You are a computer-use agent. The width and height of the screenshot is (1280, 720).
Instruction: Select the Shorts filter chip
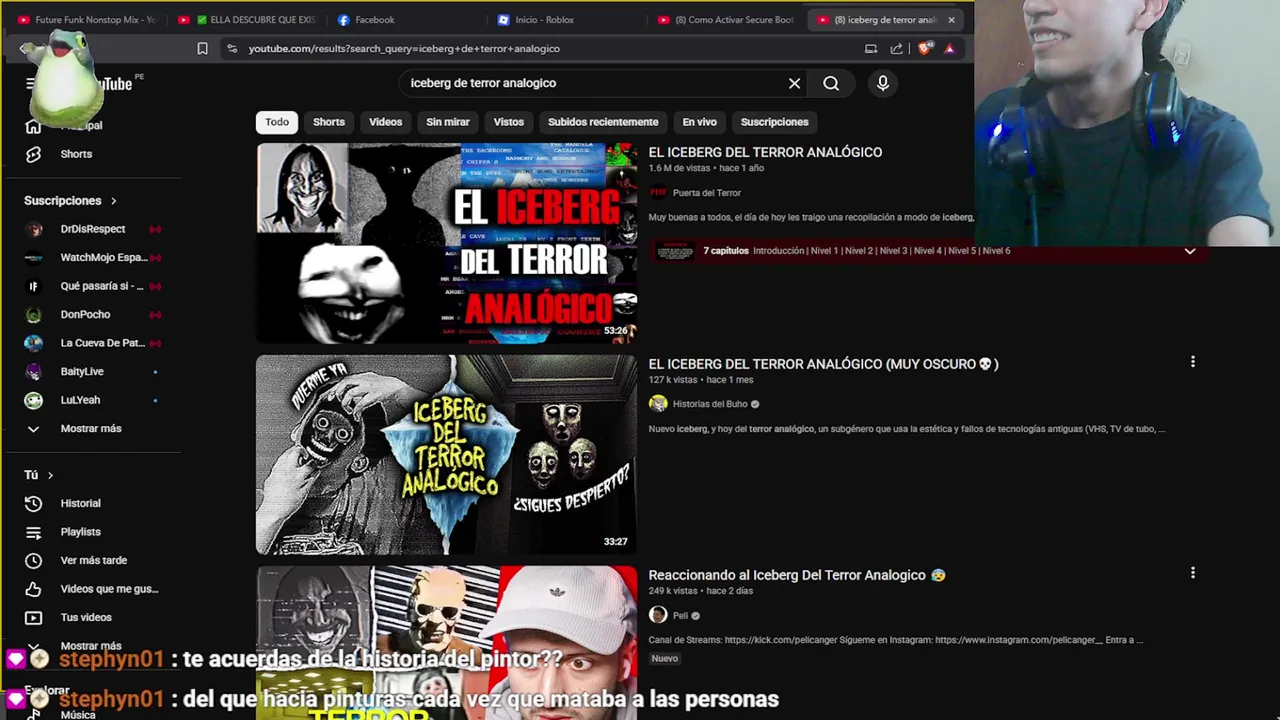click(329, 122)
